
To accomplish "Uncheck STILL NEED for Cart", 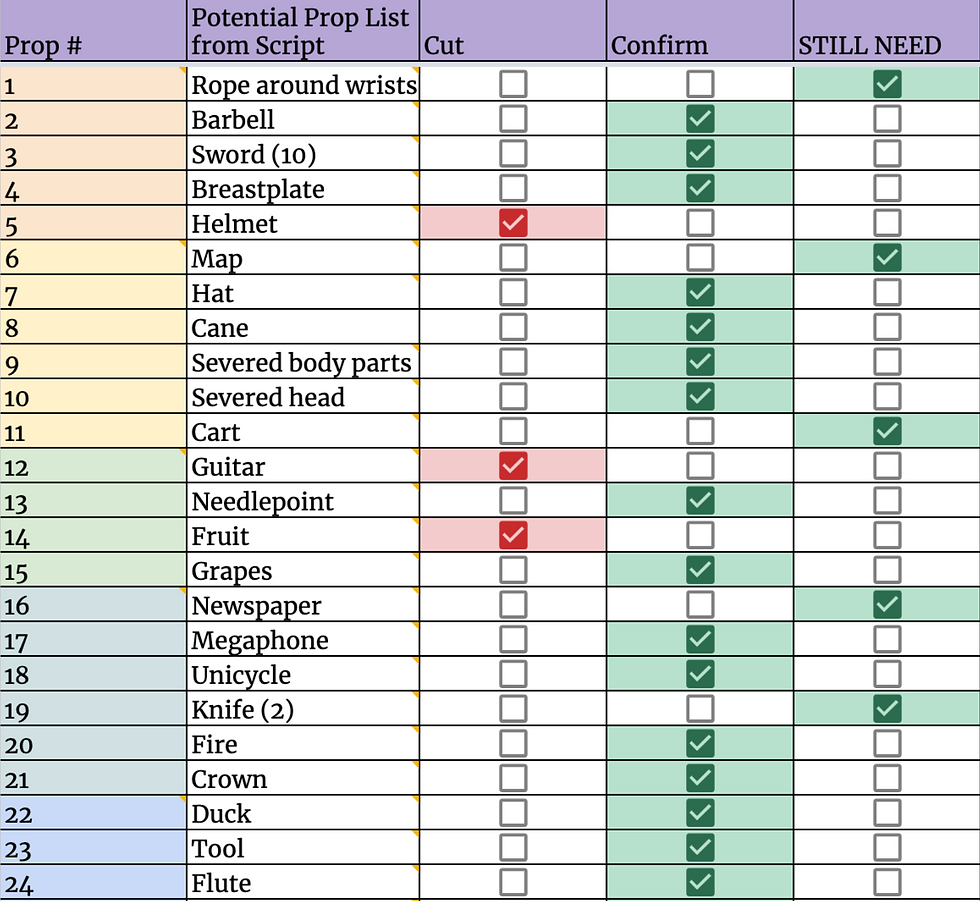I will click(x=887, y=431).
